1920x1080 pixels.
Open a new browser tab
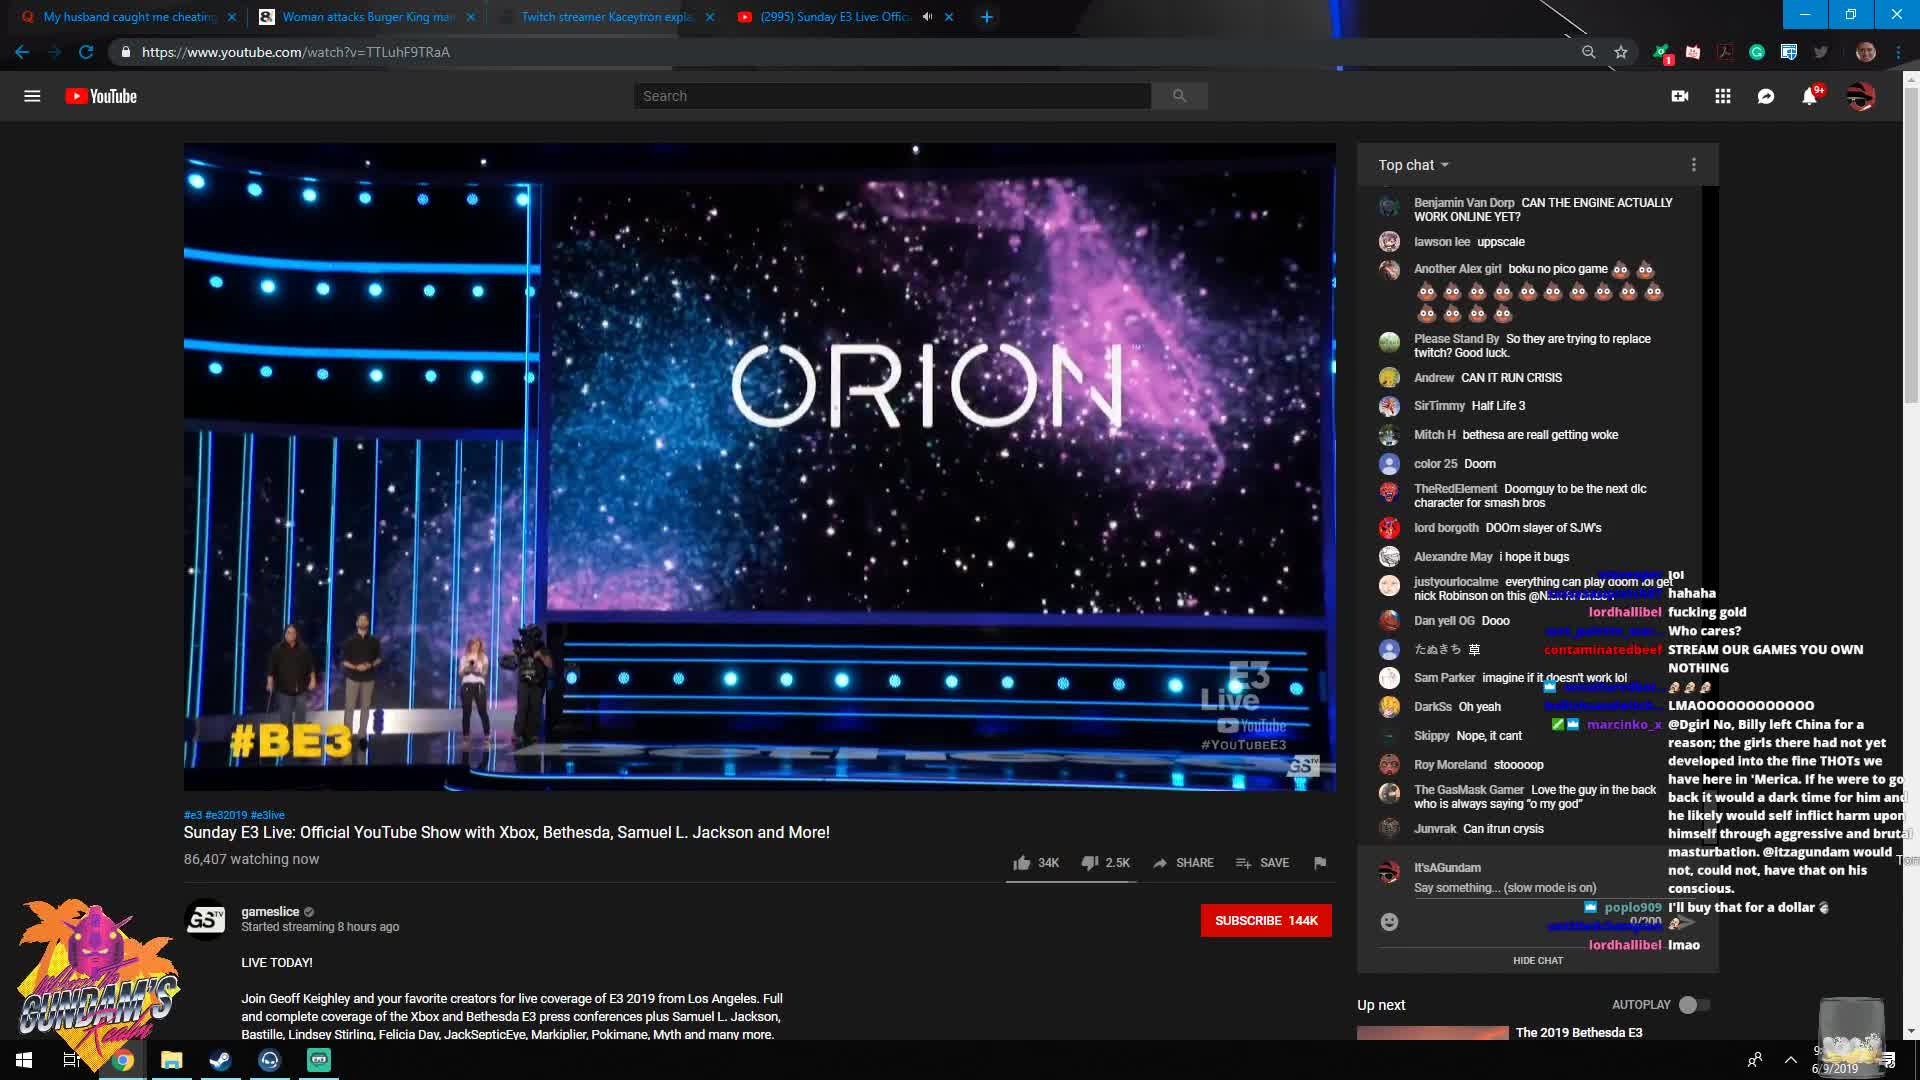[986, 17]
